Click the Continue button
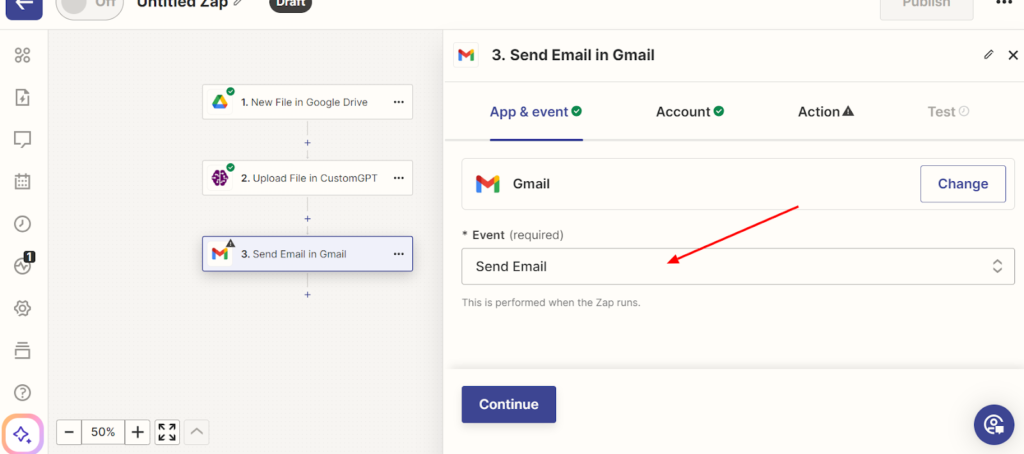 click(508, 404)
